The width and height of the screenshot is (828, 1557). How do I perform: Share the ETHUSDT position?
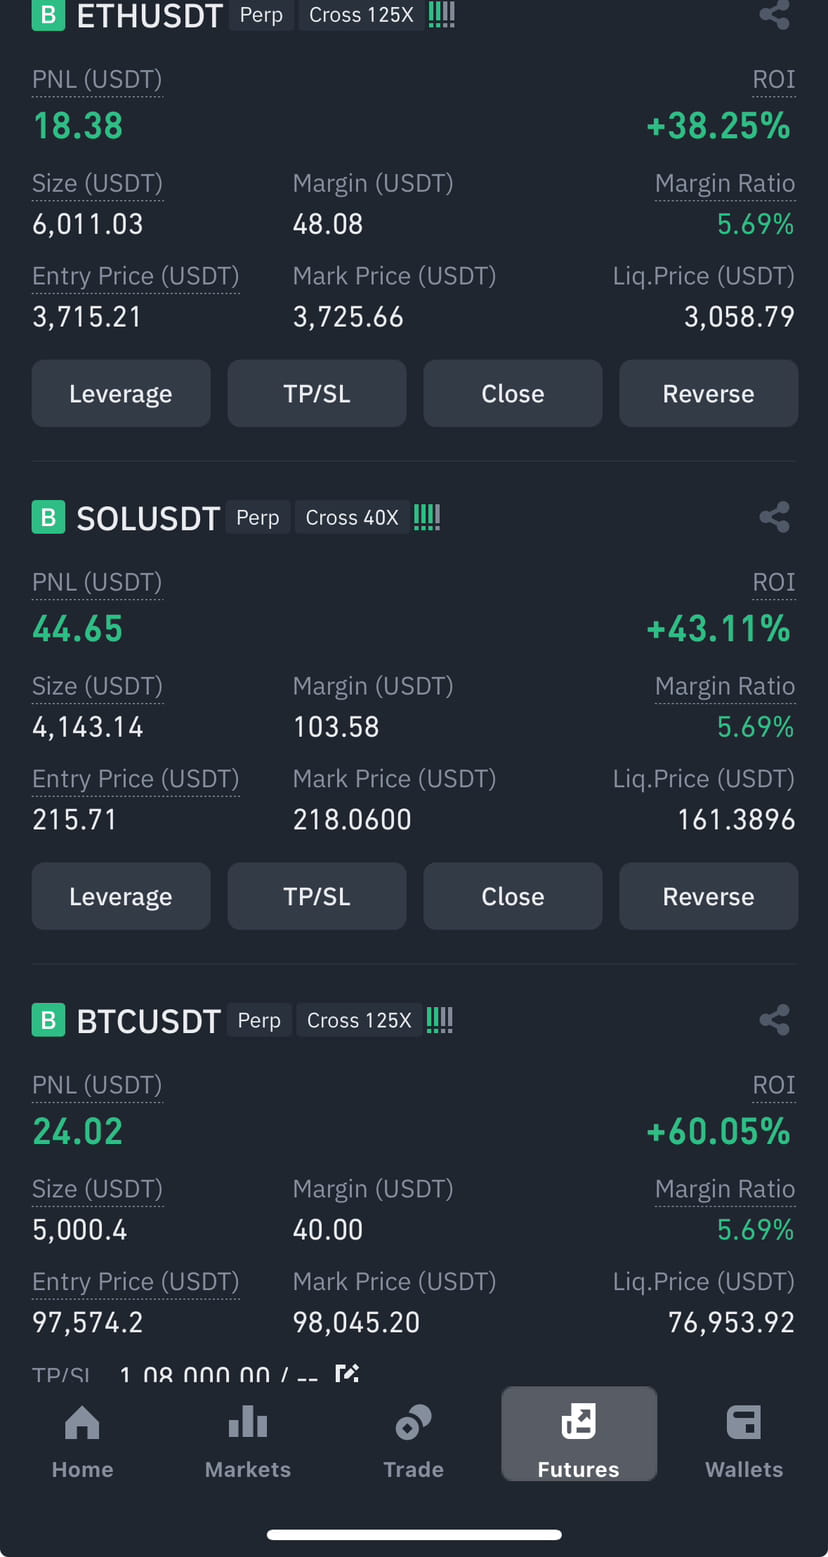774,14
